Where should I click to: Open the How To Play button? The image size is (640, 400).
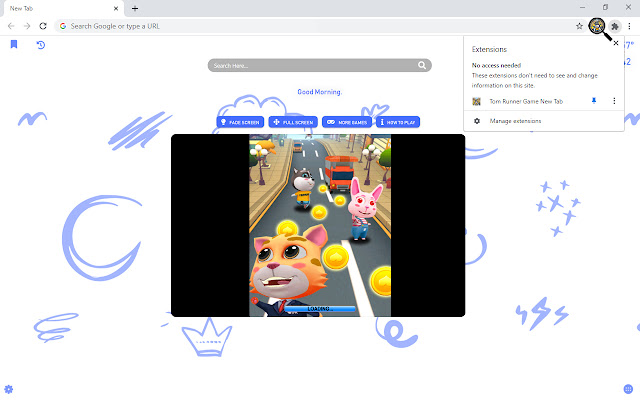pos(398,122)
